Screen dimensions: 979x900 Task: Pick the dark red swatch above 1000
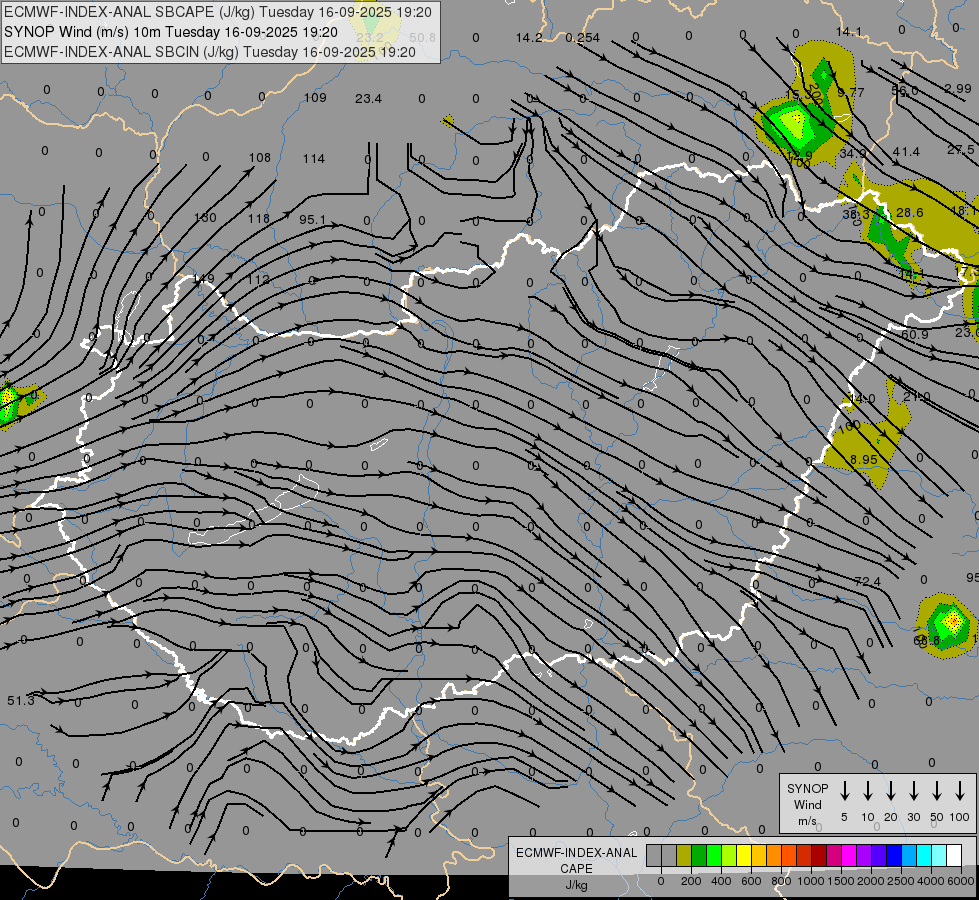tap(819, 856)
